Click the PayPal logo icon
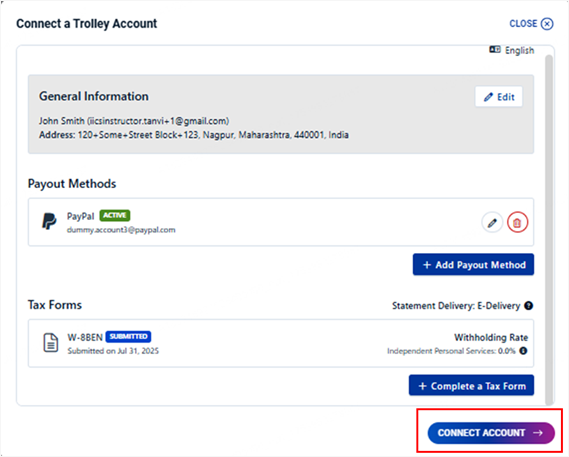This screenshot has width=569, height=457. pyautogui.click(x=49, y=221)
